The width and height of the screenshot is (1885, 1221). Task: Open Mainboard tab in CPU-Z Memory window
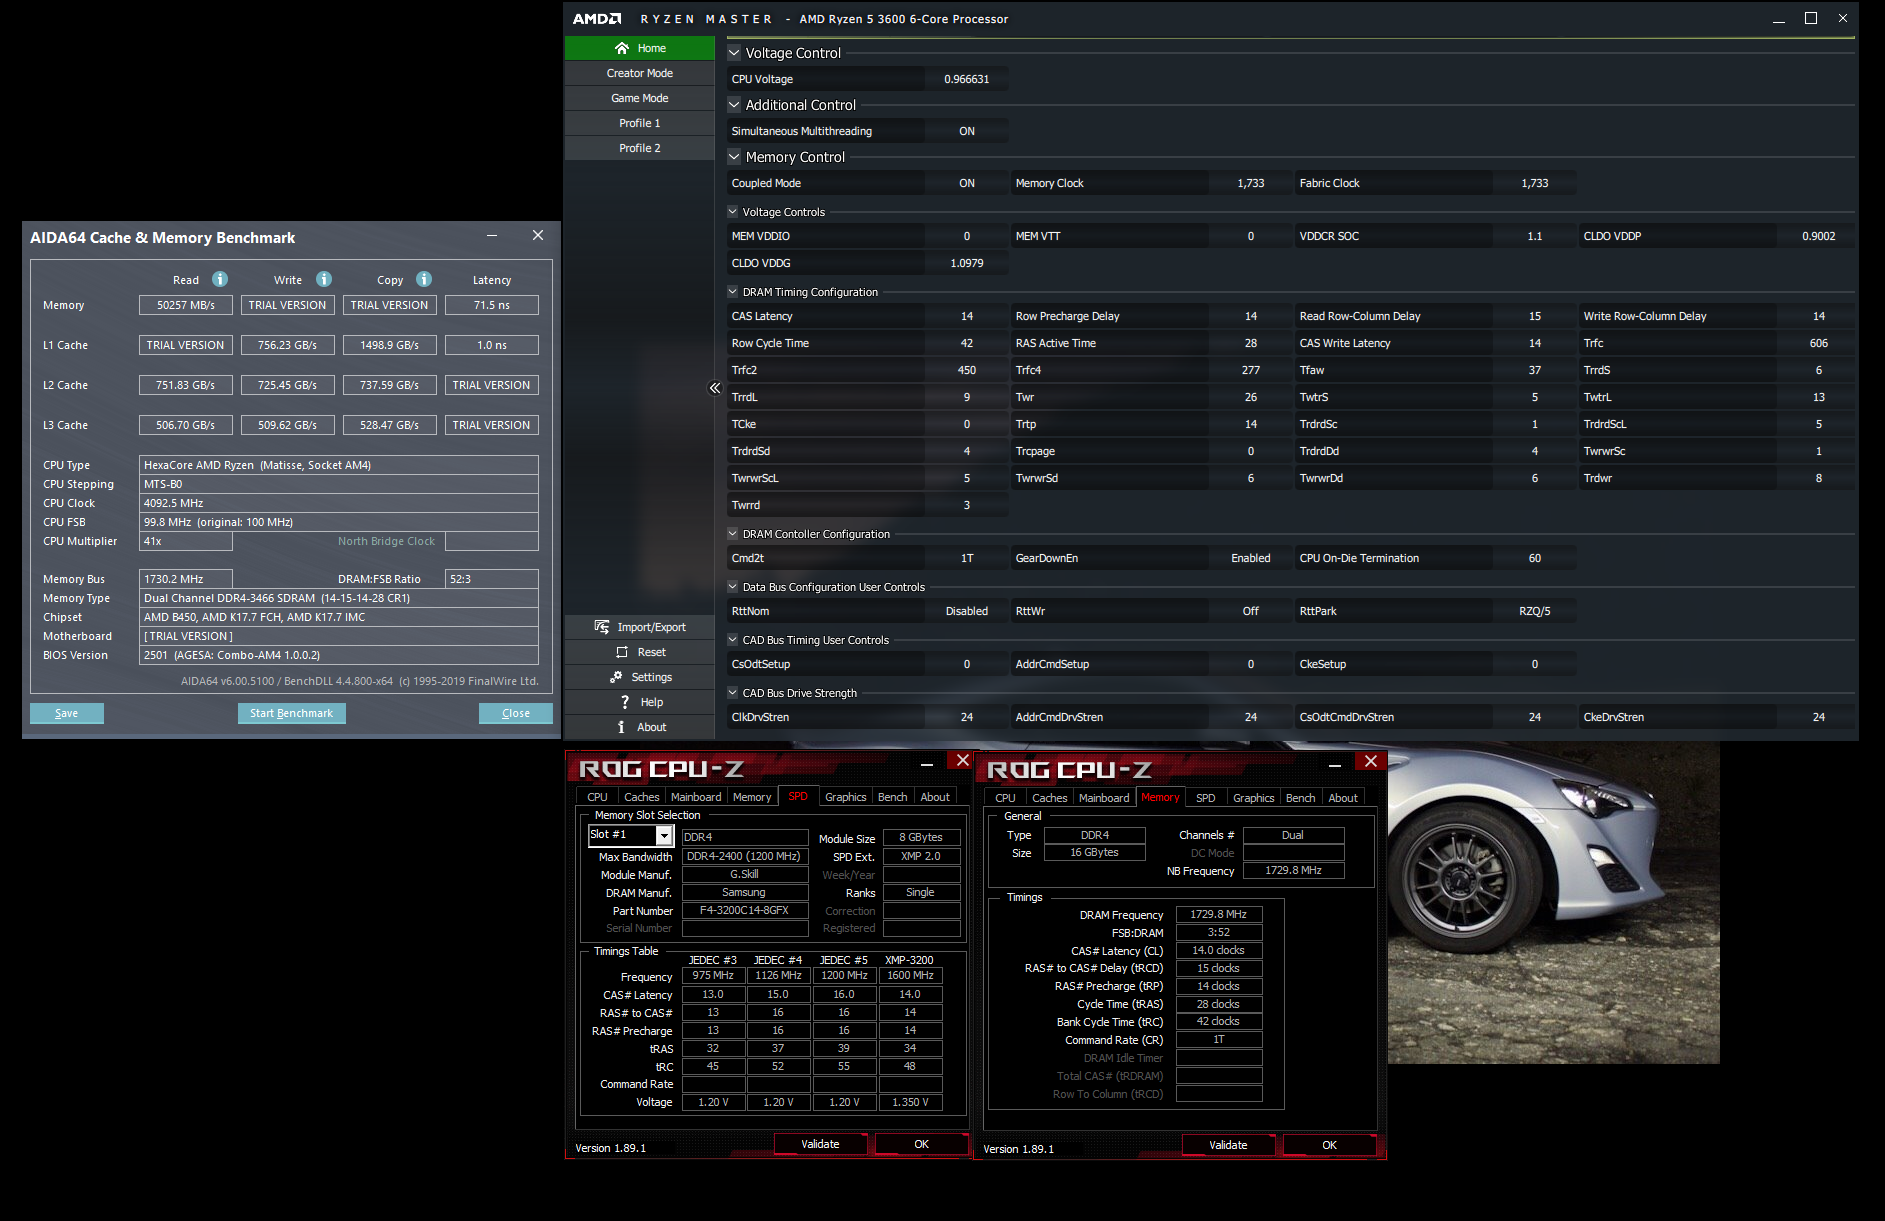click(x=1104, y=798)
